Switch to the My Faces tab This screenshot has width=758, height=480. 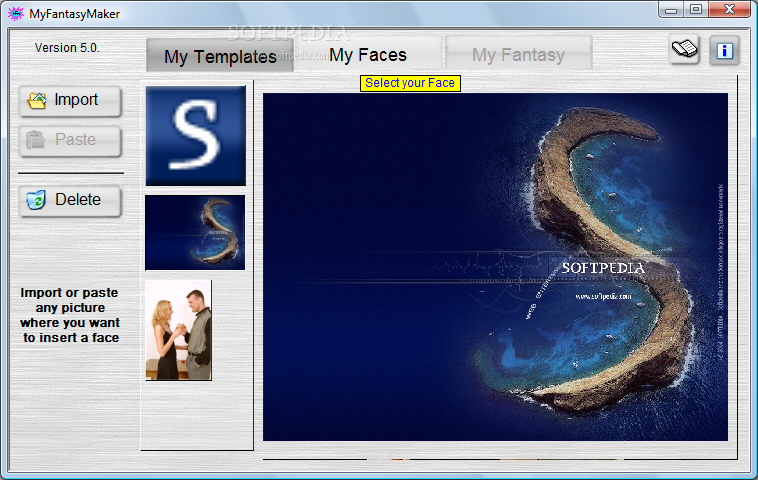point(368,55)
